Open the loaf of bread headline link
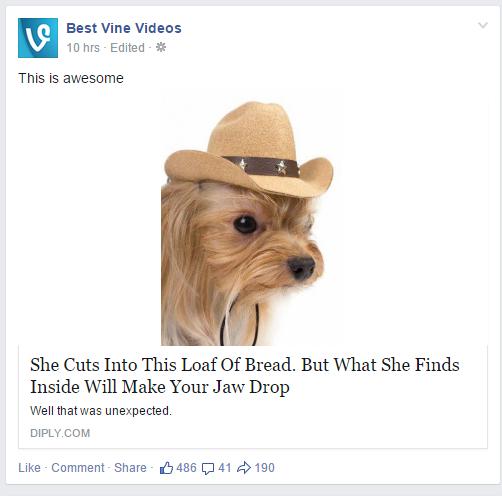 [x=245, y=376]
